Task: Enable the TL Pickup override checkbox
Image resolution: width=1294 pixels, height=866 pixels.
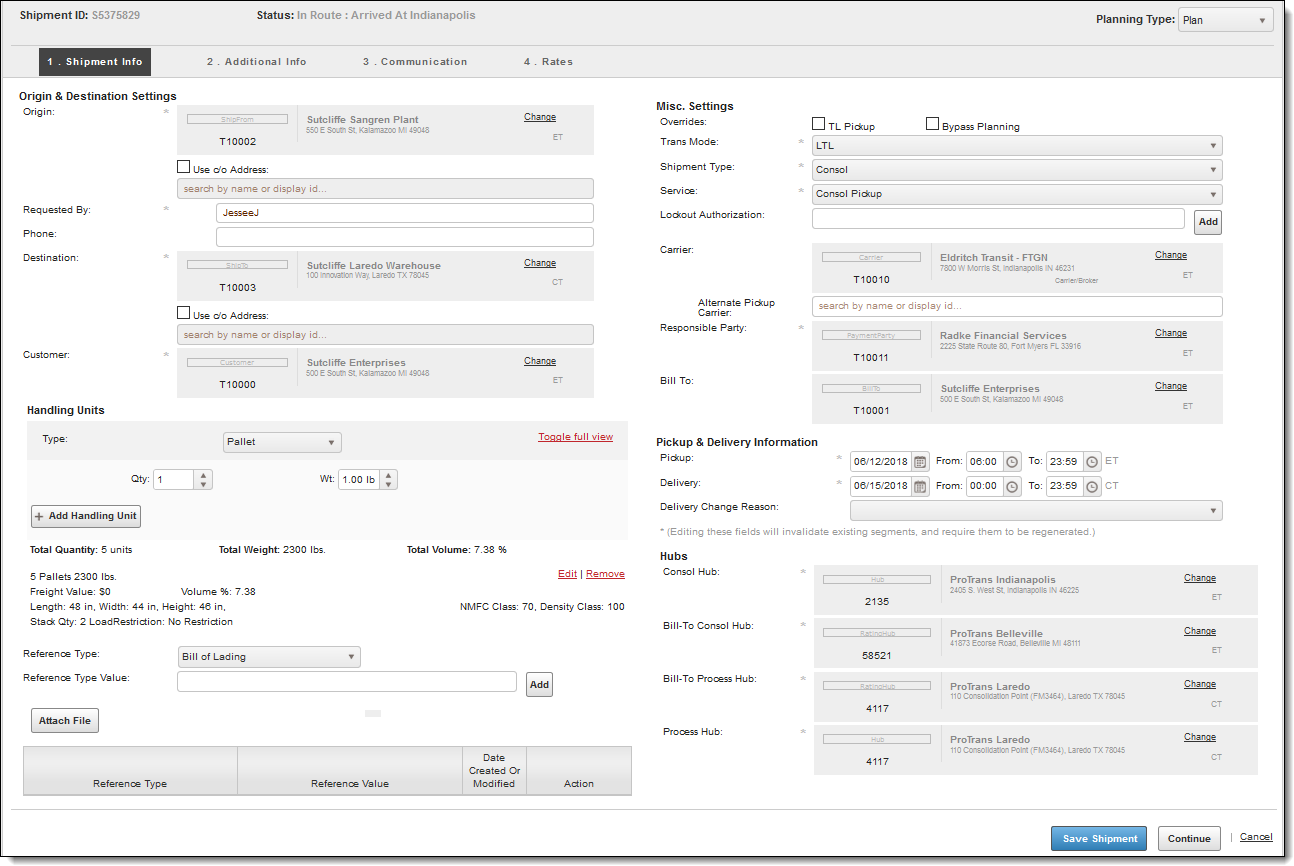Action: (x=819, y=125)
